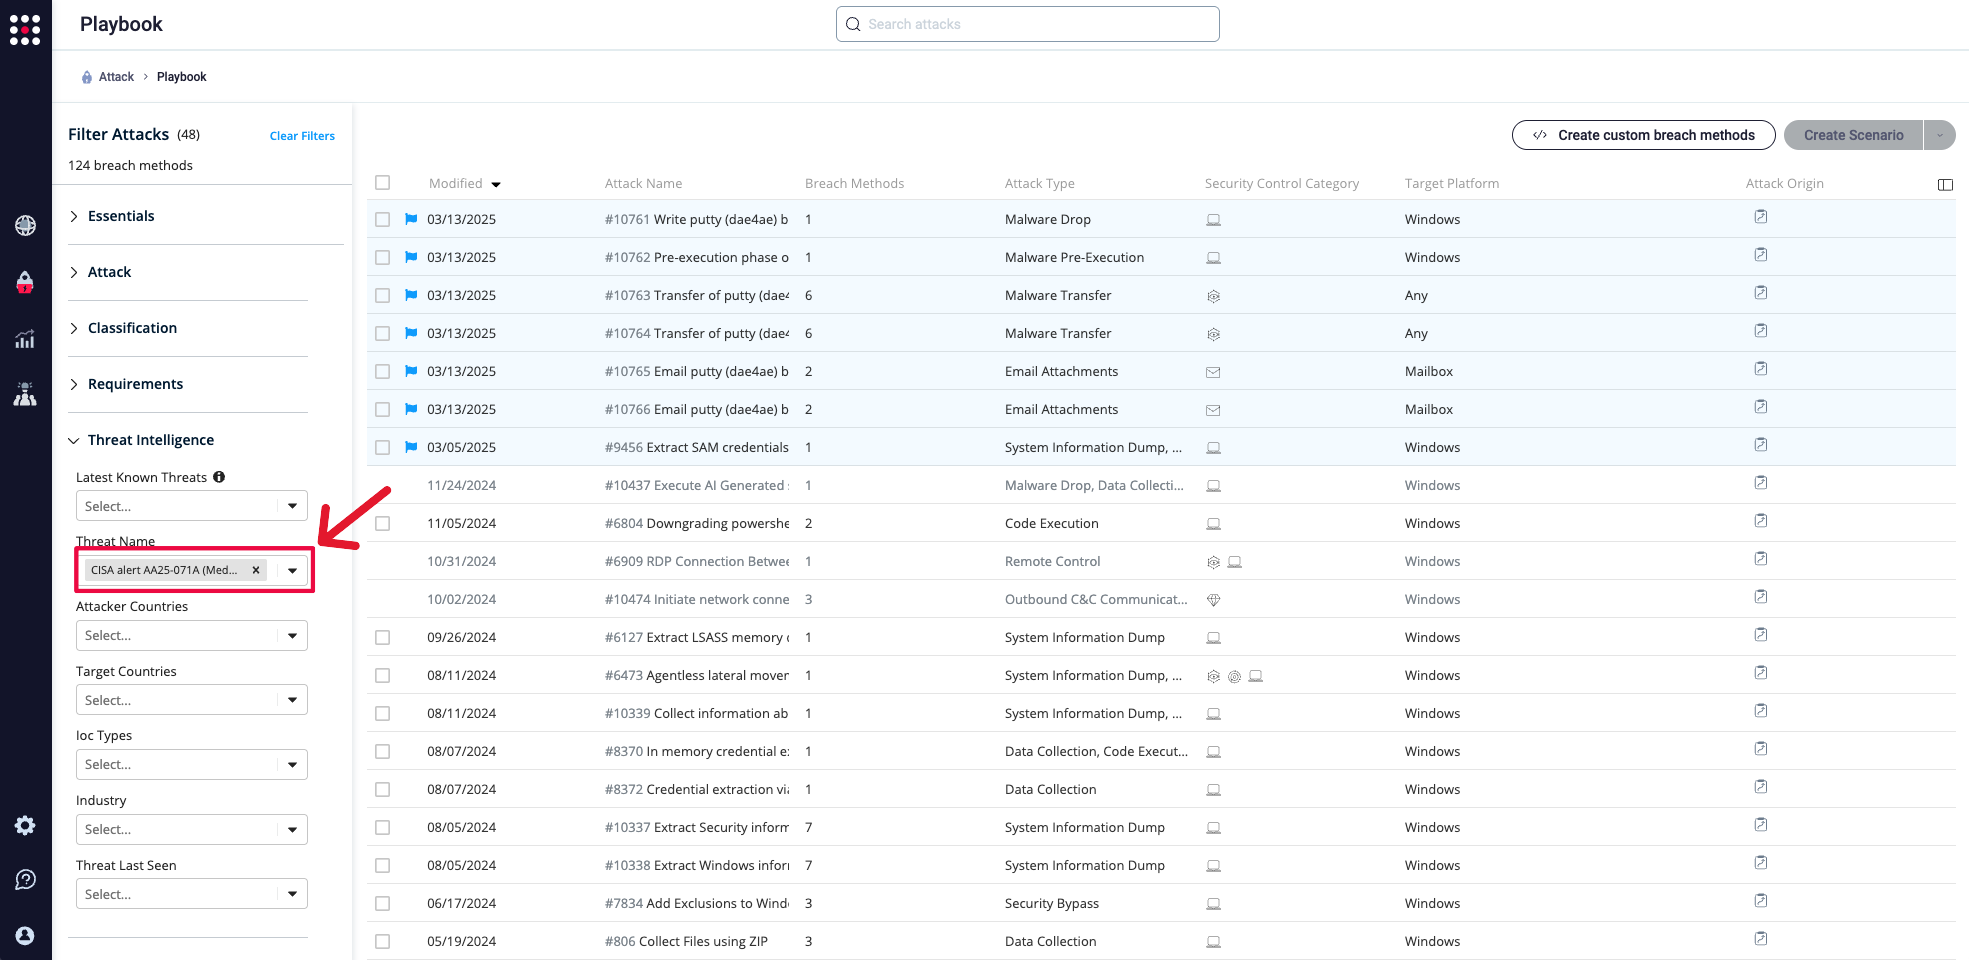The height and width of the screenshot is (960, 1969).
Task: Open the user profile icon in sidebar
Action: [25, 935]
